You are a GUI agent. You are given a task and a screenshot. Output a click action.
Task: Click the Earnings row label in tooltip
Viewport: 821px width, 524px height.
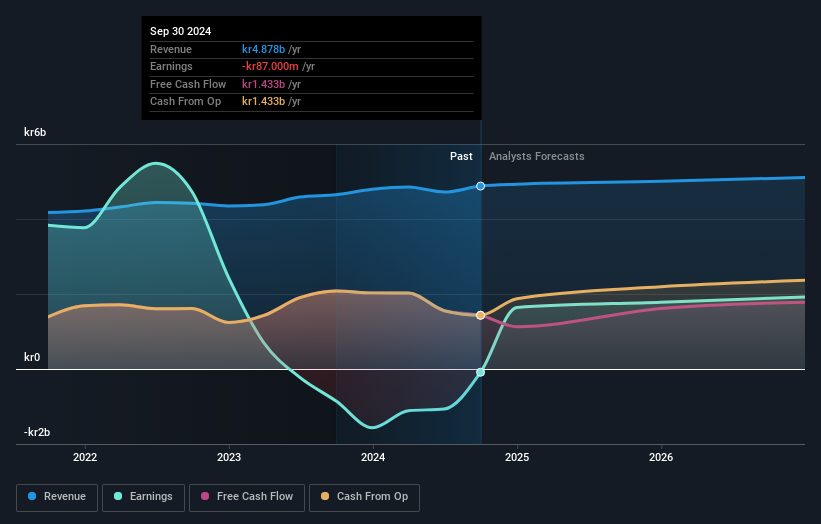tap(171, 66)
